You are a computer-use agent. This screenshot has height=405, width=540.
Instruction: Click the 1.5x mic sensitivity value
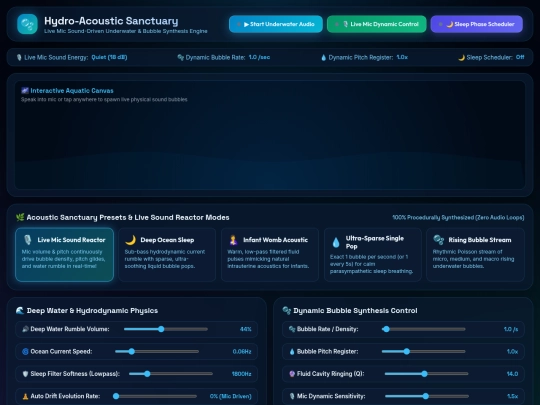click(x=512, y=396)
